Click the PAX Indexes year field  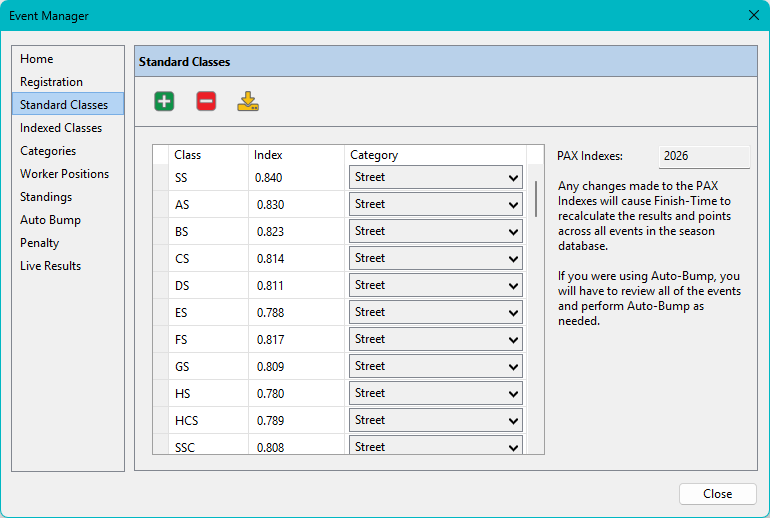[x=704, y=156]
